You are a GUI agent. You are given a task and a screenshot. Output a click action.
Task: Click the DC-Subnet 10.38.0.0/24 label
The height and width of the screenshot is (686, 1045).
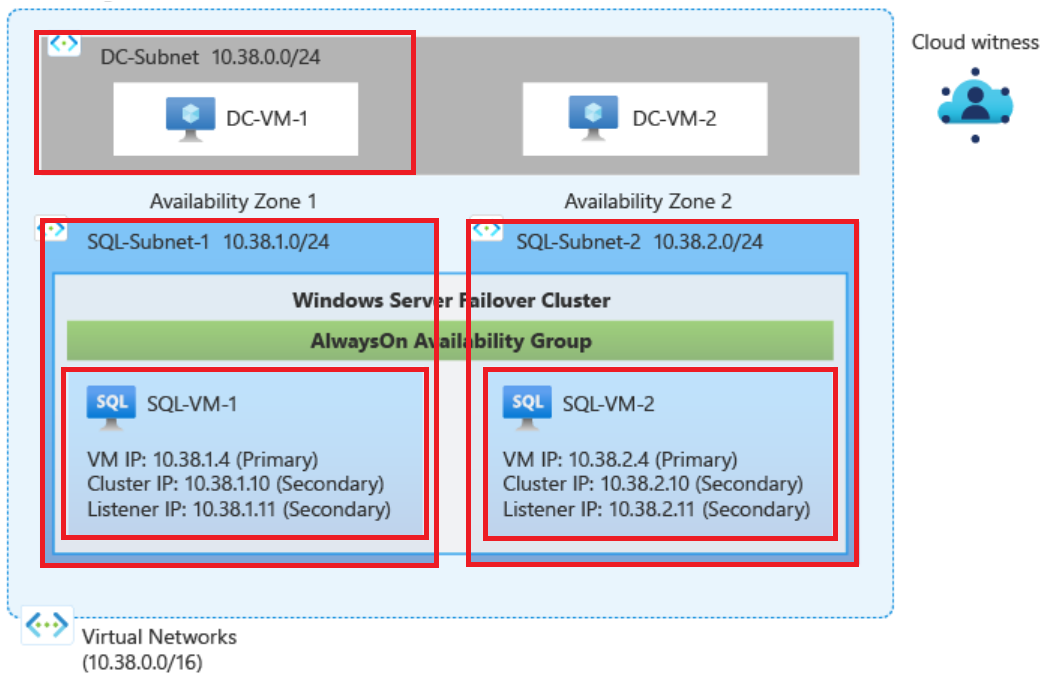click(211, 57)
